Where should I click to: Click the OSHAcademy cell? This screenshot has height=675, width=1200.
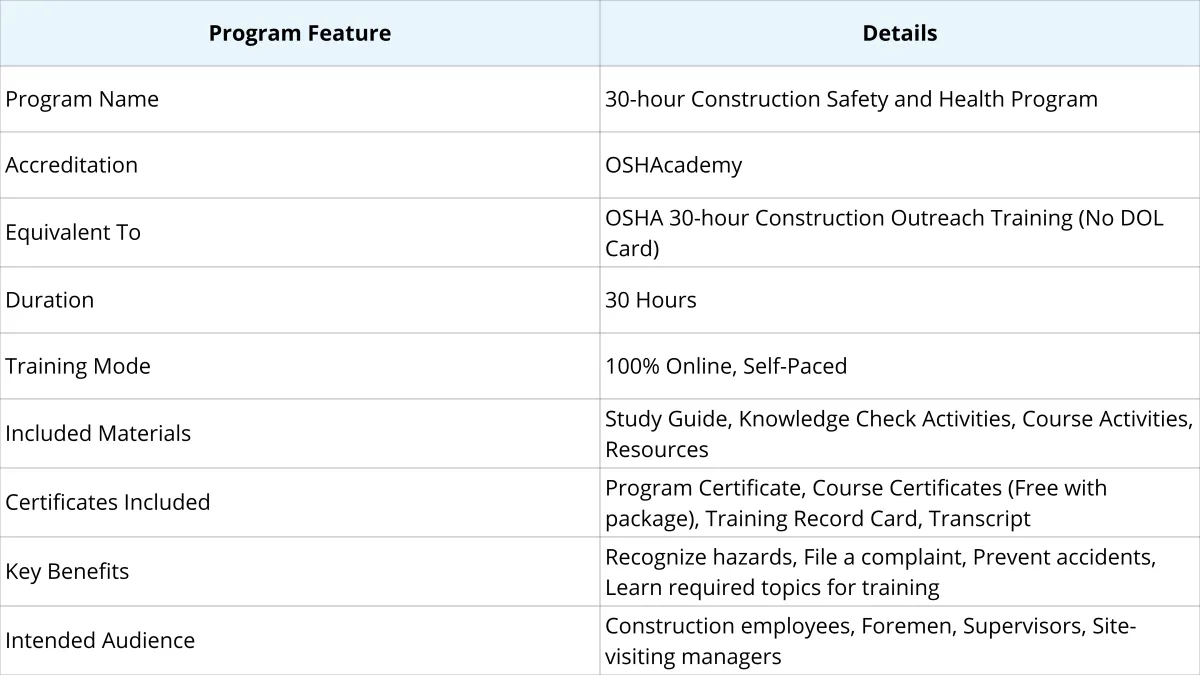pos(900,165)
